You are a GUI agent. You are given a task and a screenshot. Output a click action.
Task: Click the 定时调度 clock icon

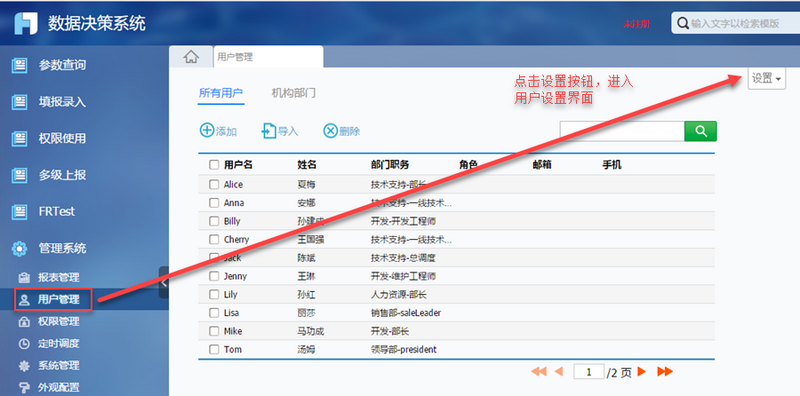point(24,344)
